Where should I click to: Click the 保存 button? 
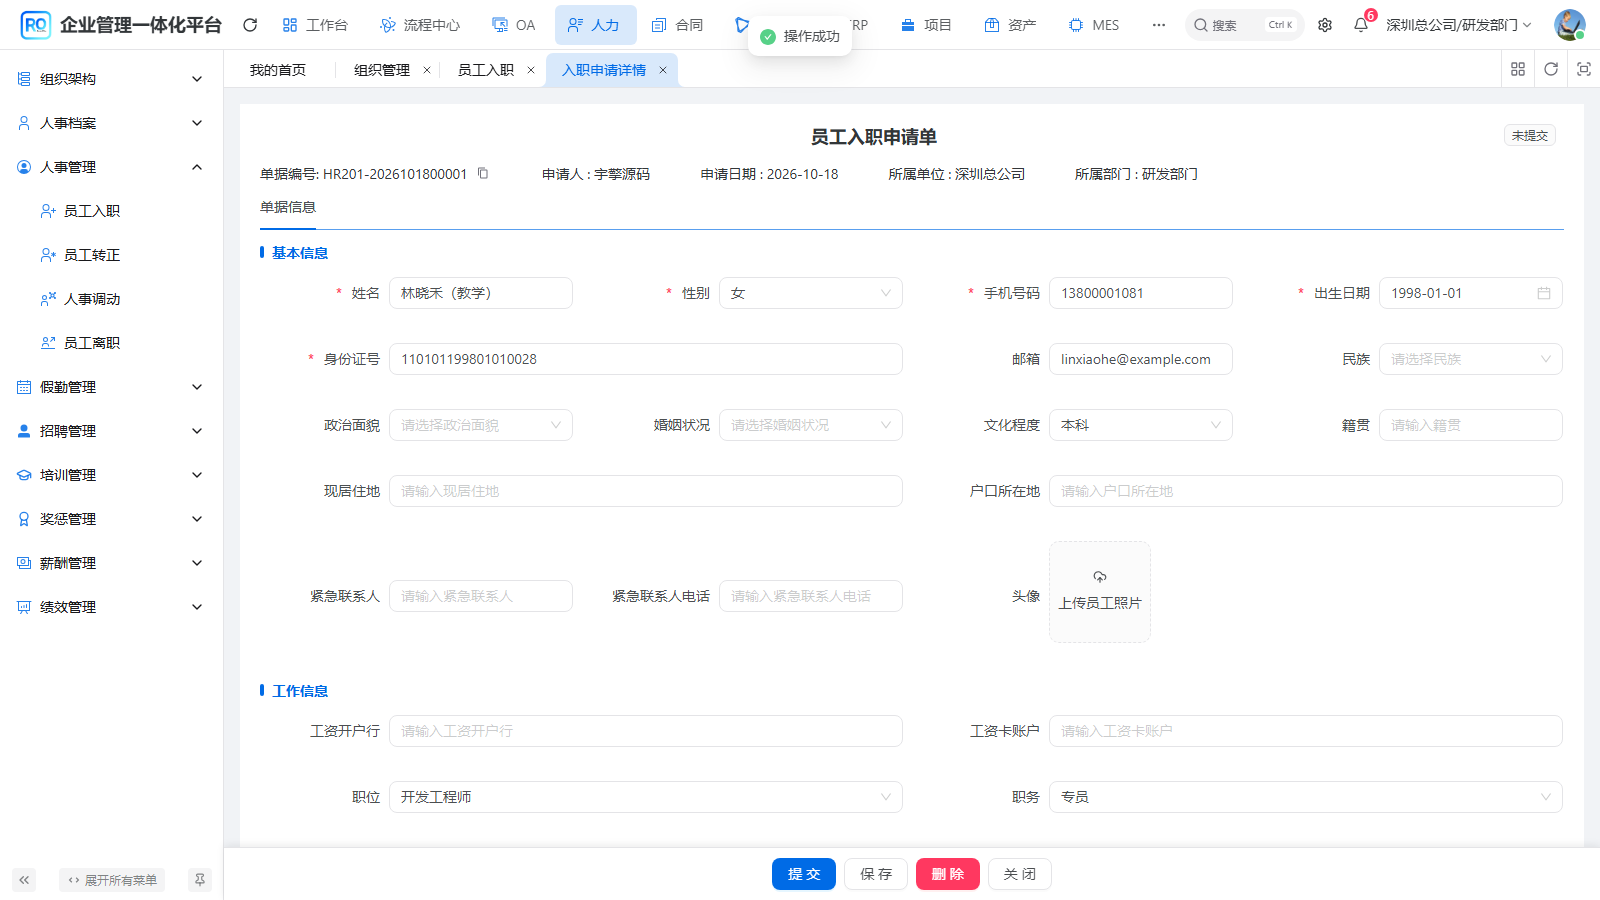[x=876, y=874]
